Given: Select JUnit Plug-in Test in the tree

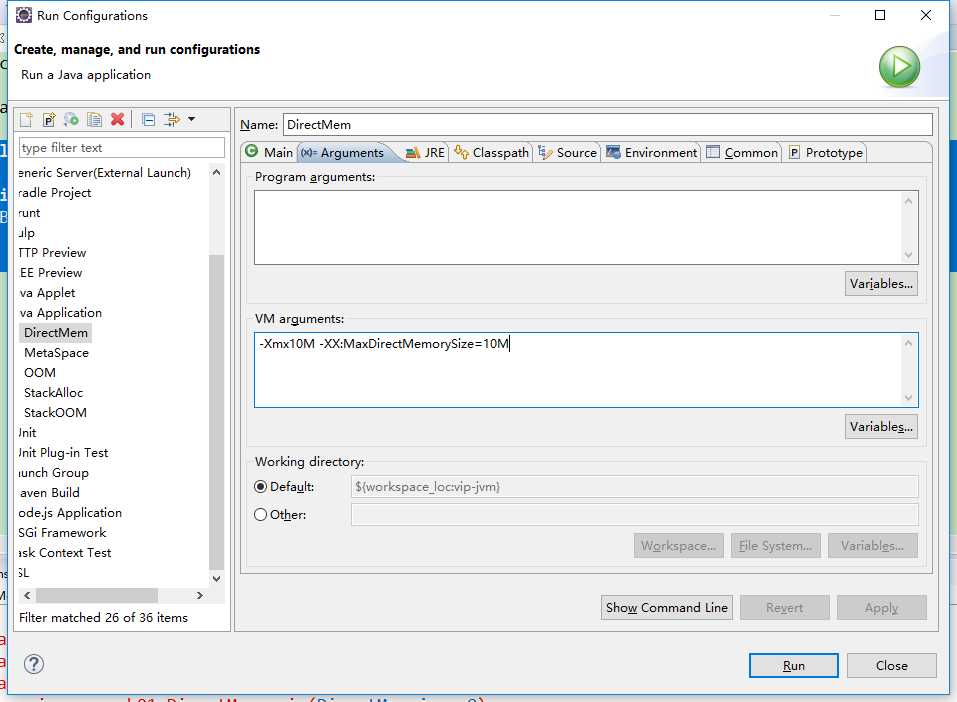Looking at the screenshot, I should point(63,452).
